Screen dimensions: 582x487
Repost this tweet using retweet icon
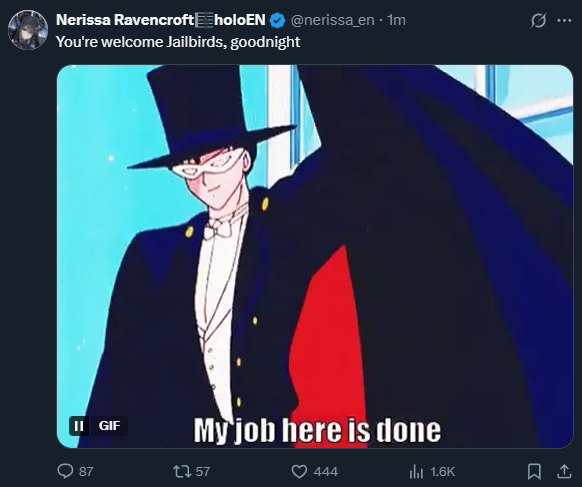pyautogui.click(x=182, y=471)
